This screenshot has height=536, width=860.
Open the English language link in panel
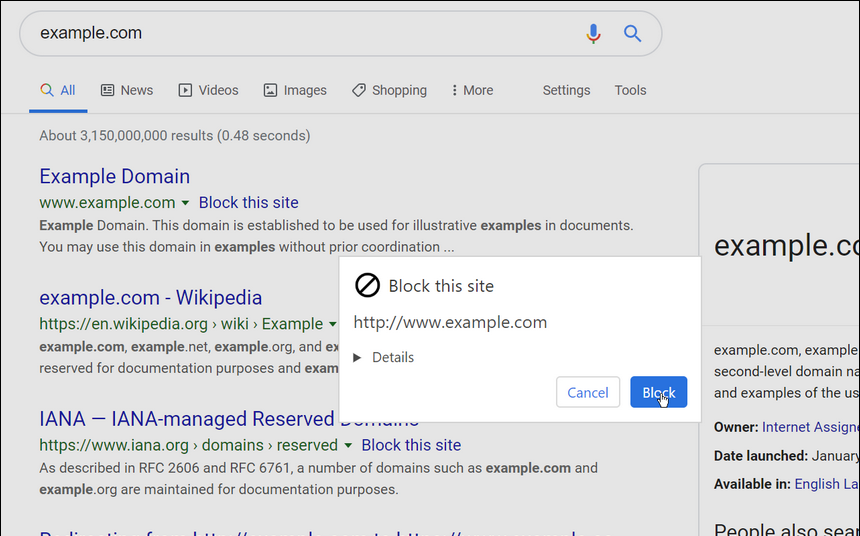coord(827,484)
